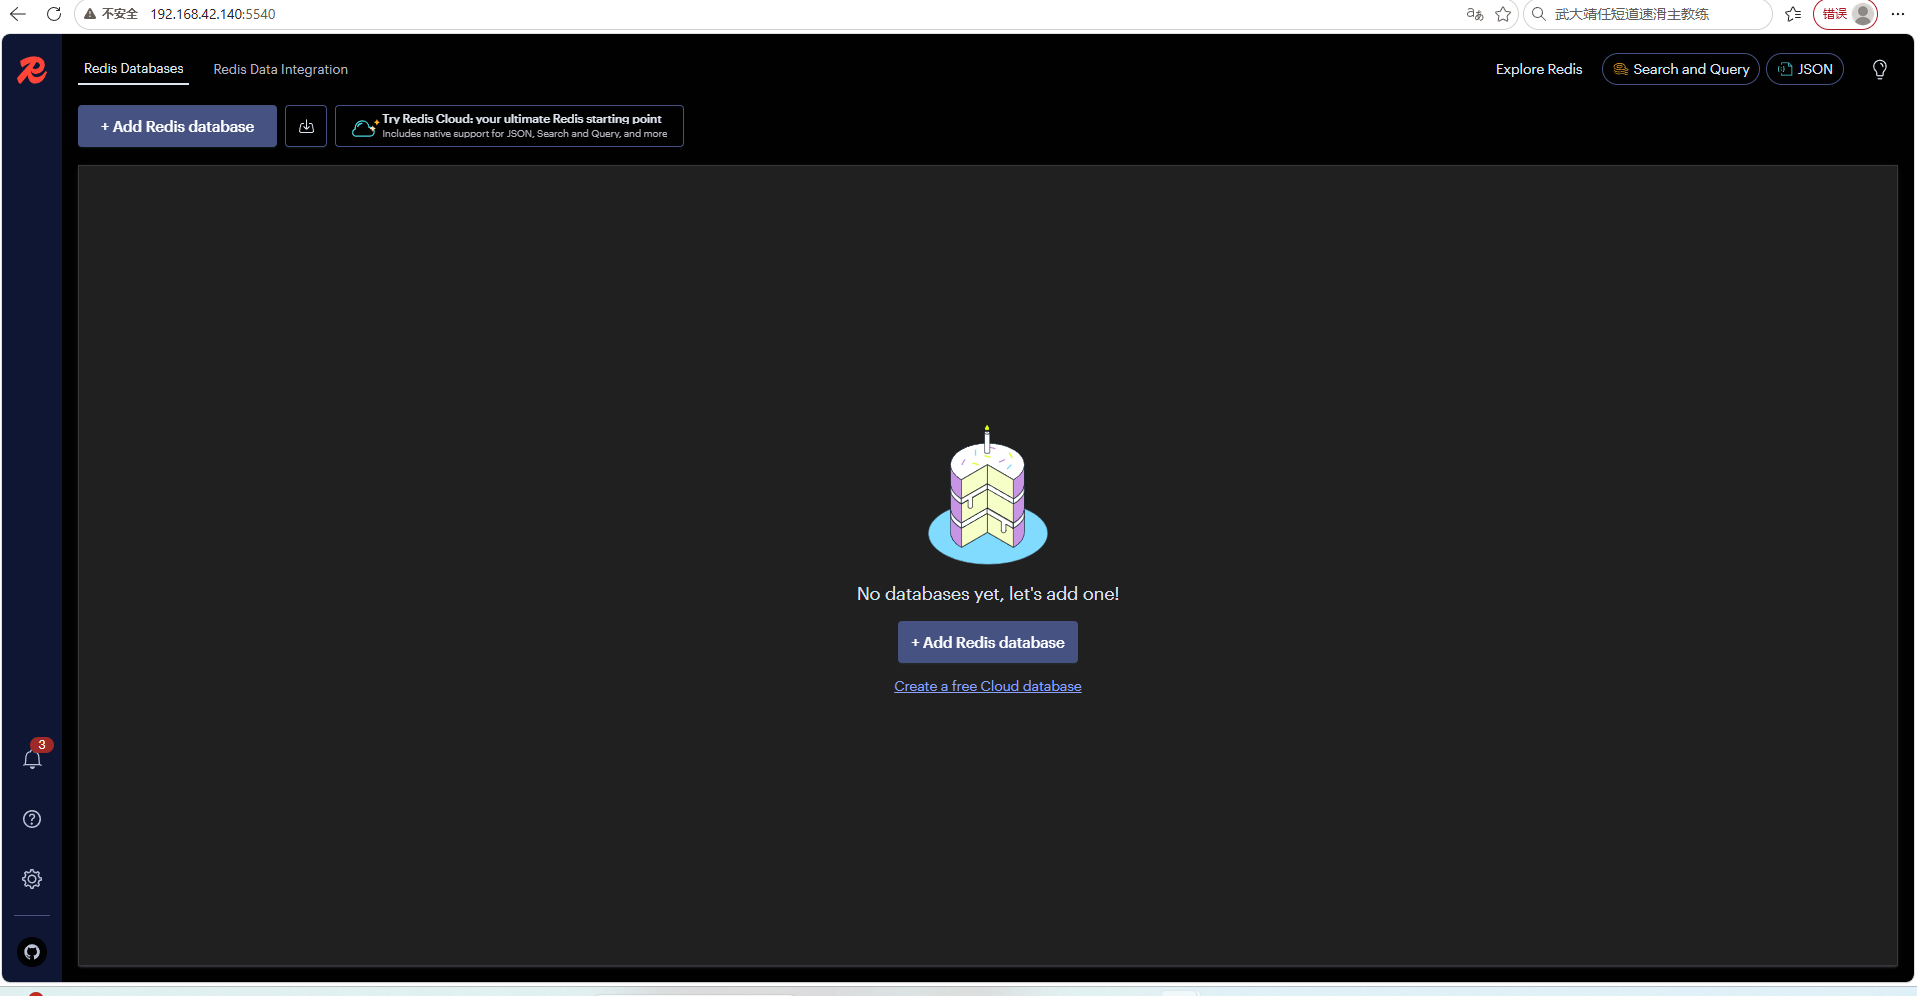
Task: Open the settings gear in the sidebar
Action: (x=32, y=879)
